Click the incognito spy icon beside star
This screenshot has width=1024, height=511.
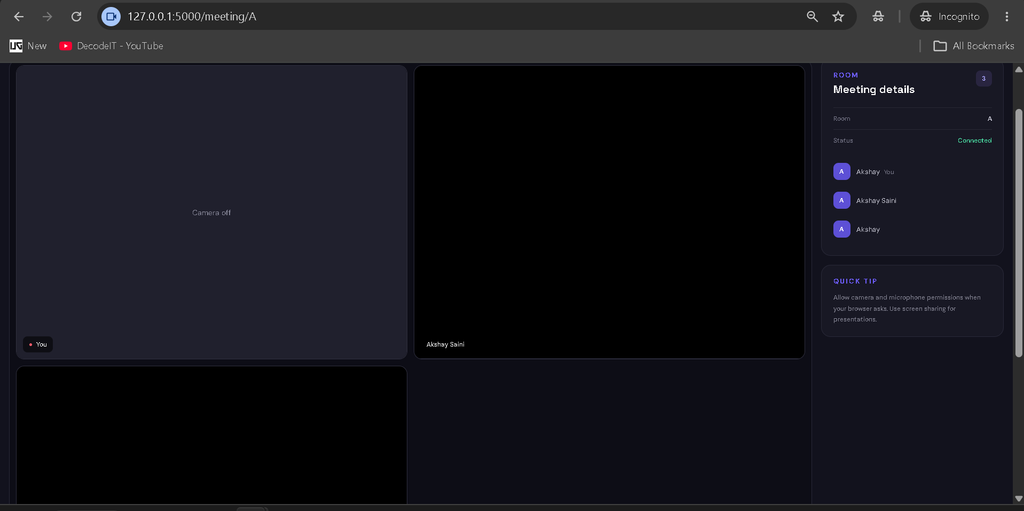878,17
